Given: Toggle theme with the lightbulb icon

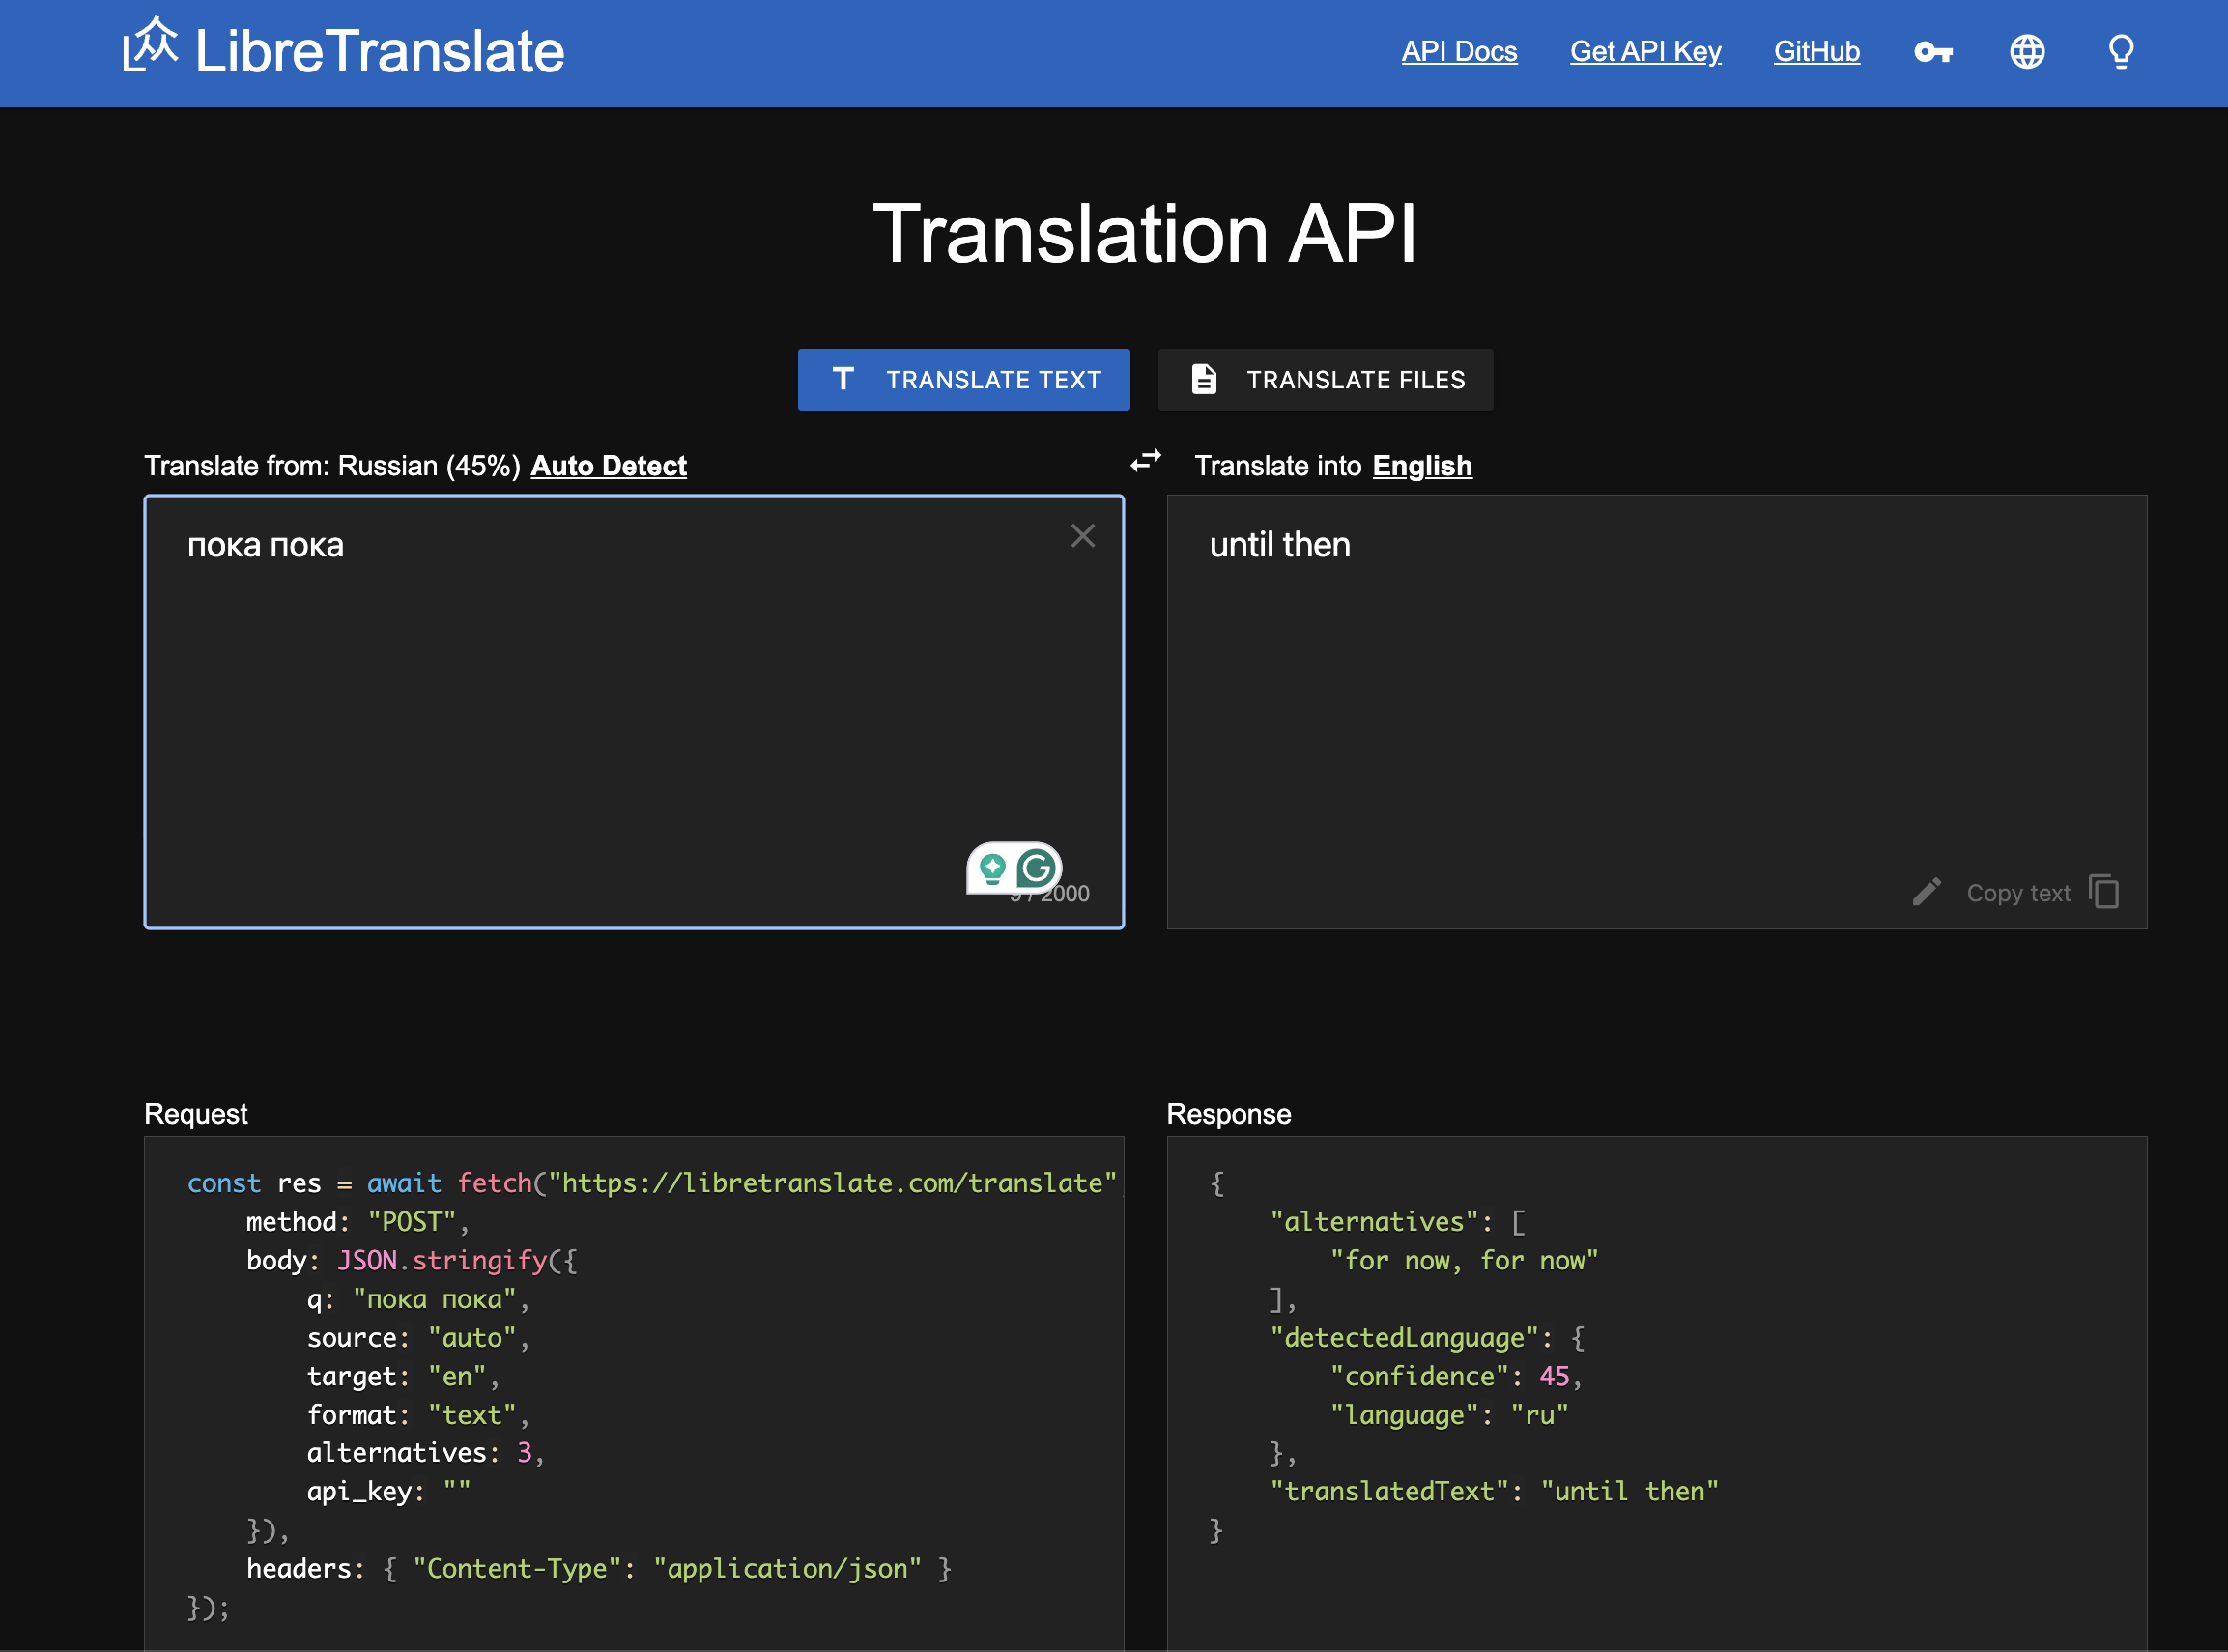Looking at the screenshot, I should pyautogui.click(x=2120, y=52).
